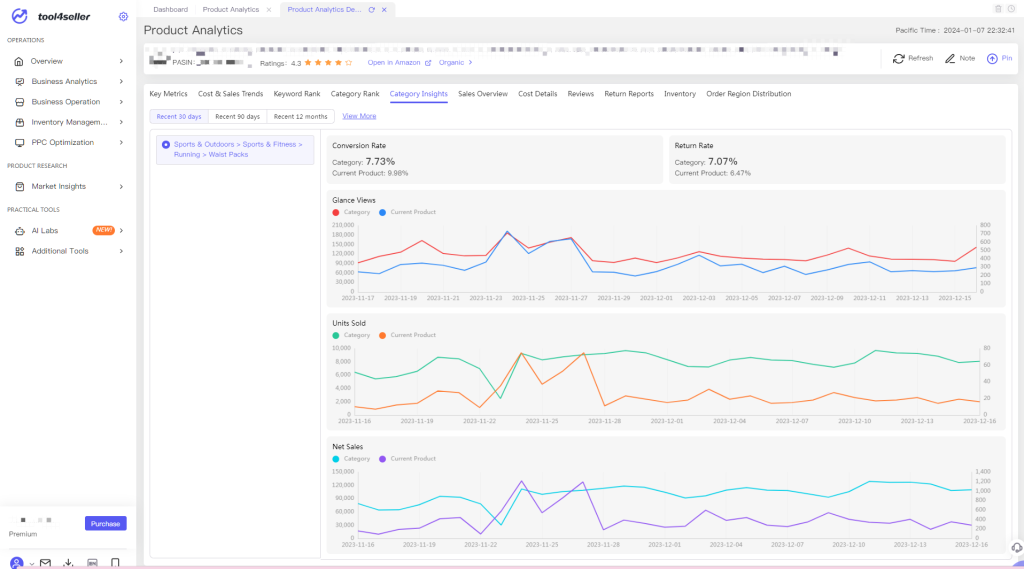This screenshot has width=1024, height=569.
Task: Click the Business Analytics sidebar icon
Action: click(20, 82)
